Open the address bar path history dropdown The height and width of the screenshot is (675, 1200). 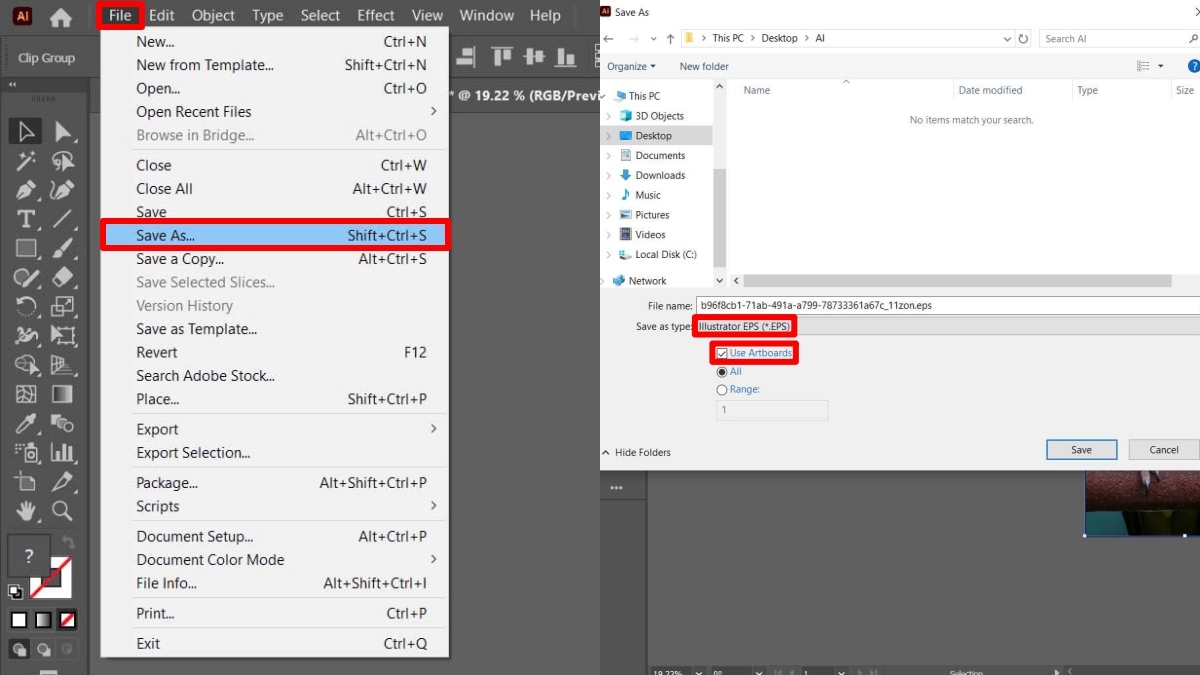tap(1007, 39)
